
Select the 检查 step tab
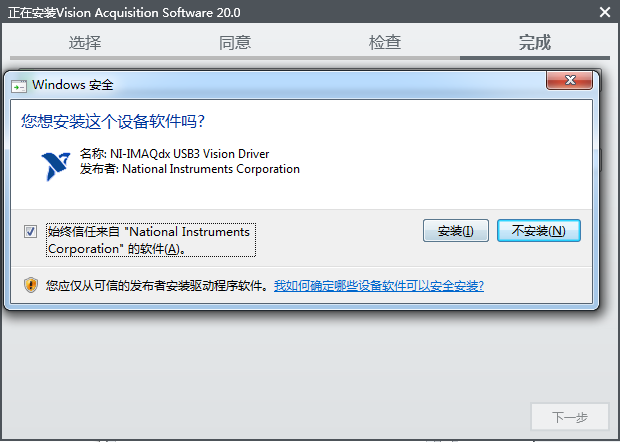pyautogui.click(x=385, y=42)
